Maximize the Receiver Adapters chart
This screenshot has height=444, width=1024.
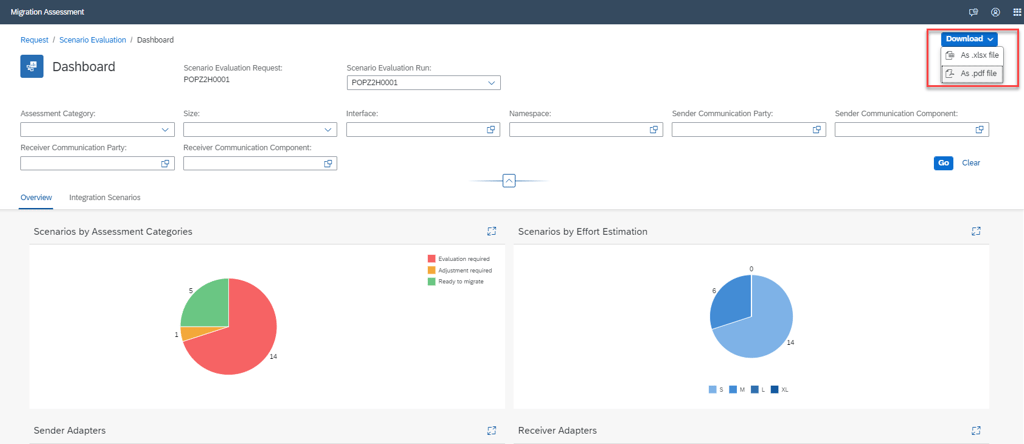point(976,430)
